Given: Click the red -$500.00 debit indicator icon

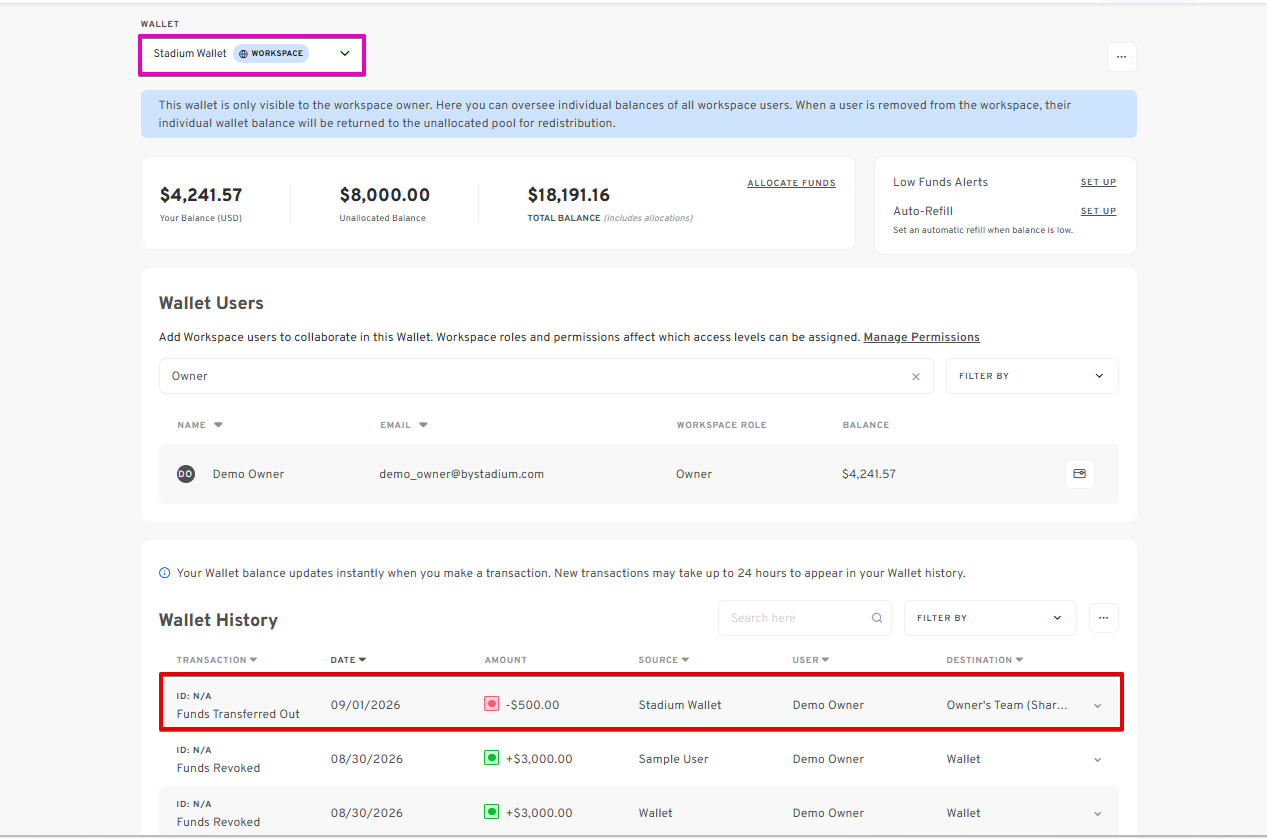Looking at the screenshot, I should (x=491, y=704).
